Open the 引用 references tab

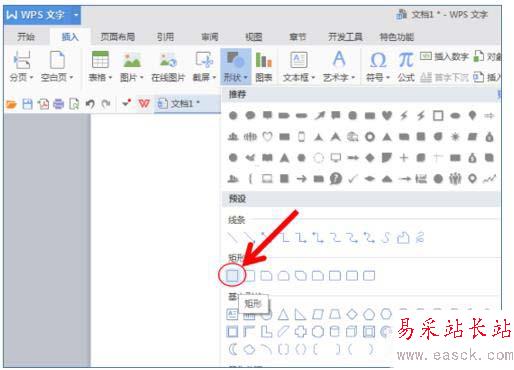[x=165, y=37]
